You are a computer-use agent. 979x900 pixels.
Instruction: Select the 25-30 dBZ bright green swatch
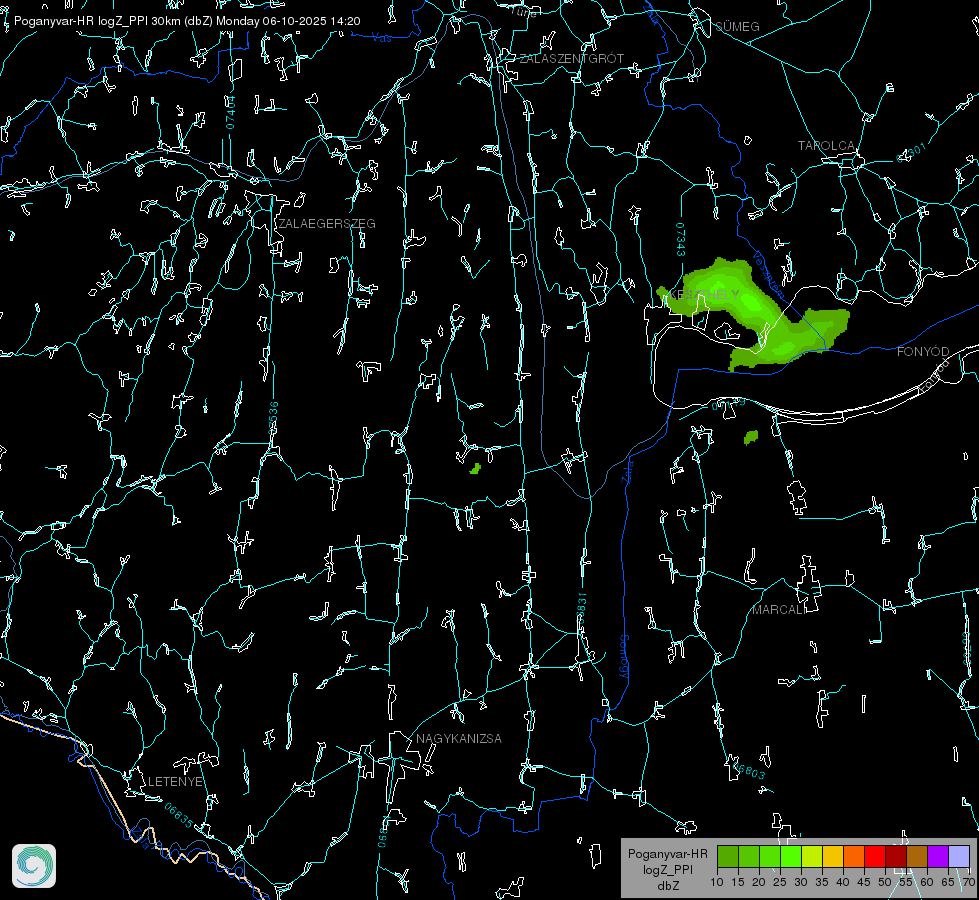click(791, 856)
